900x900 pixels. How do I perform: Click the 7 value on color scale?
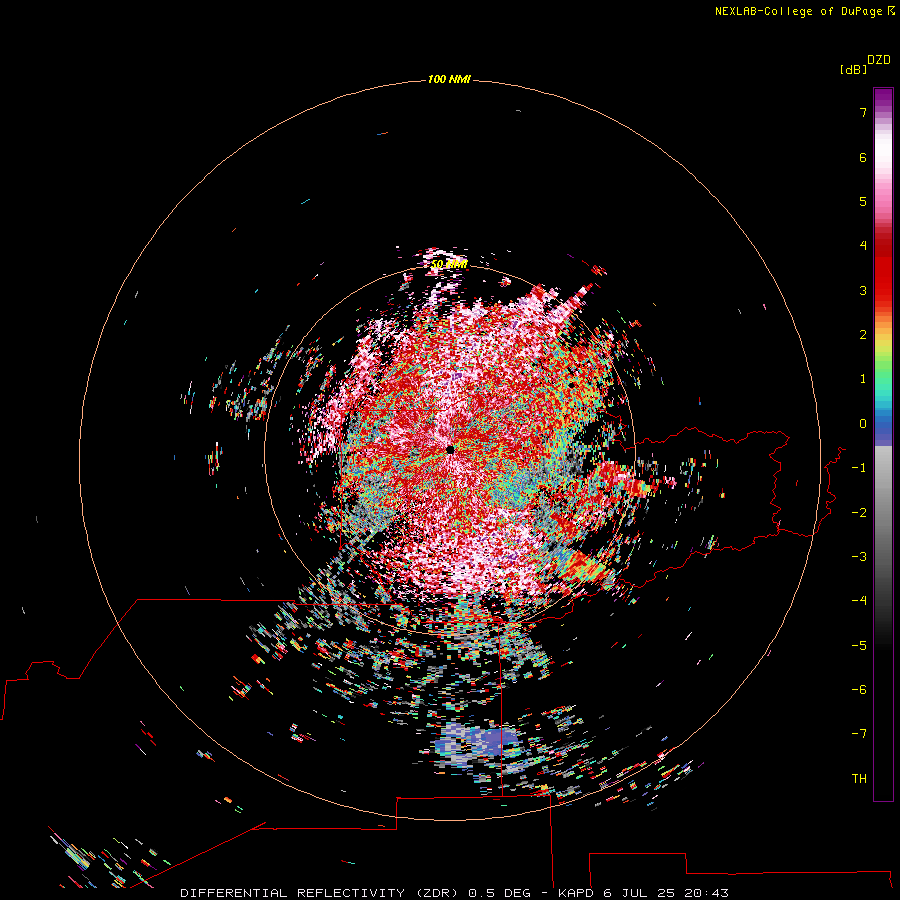click(863, 112)
